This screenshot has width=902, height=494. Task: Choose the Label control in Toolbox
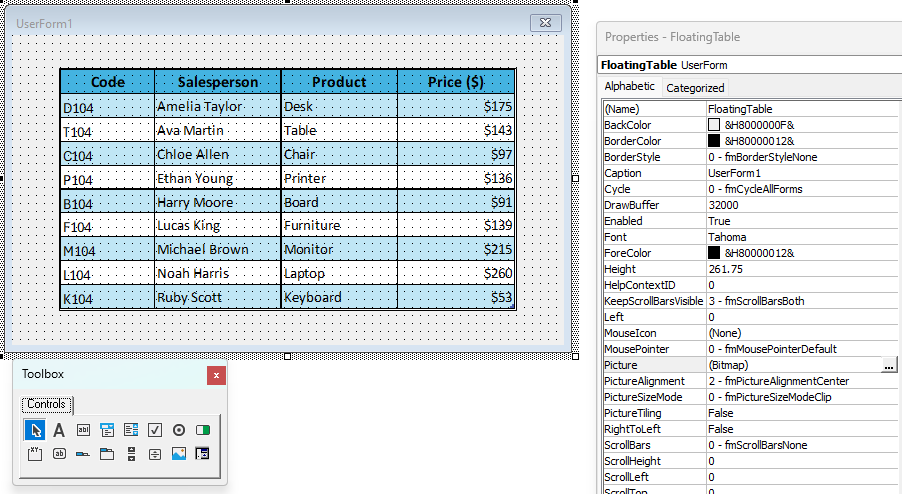[59, 430]
